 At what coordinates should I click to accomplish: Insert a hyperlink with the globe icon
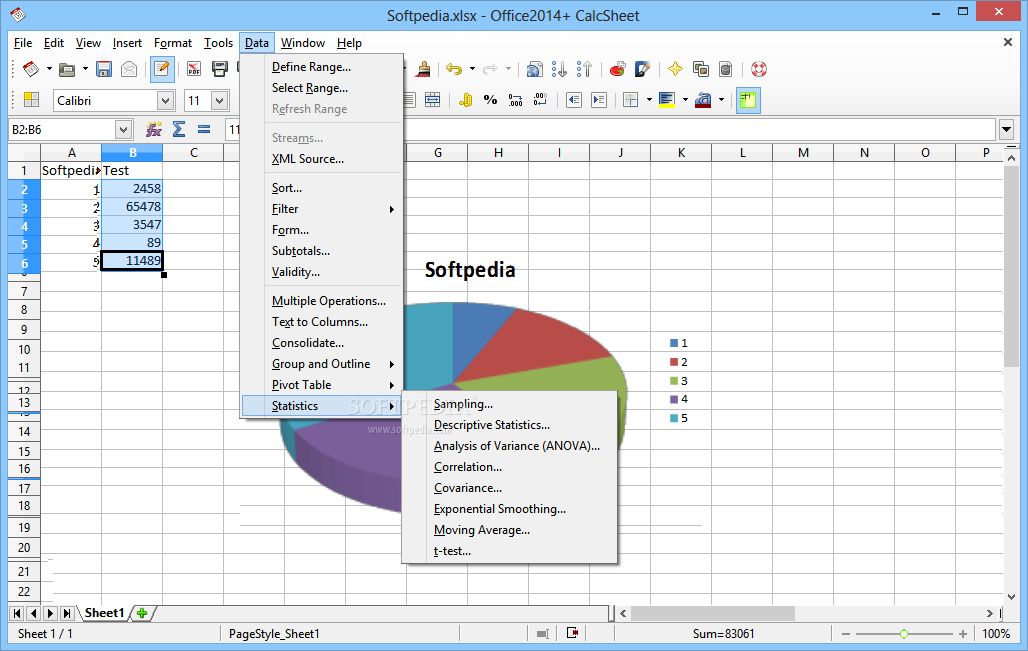535,69
